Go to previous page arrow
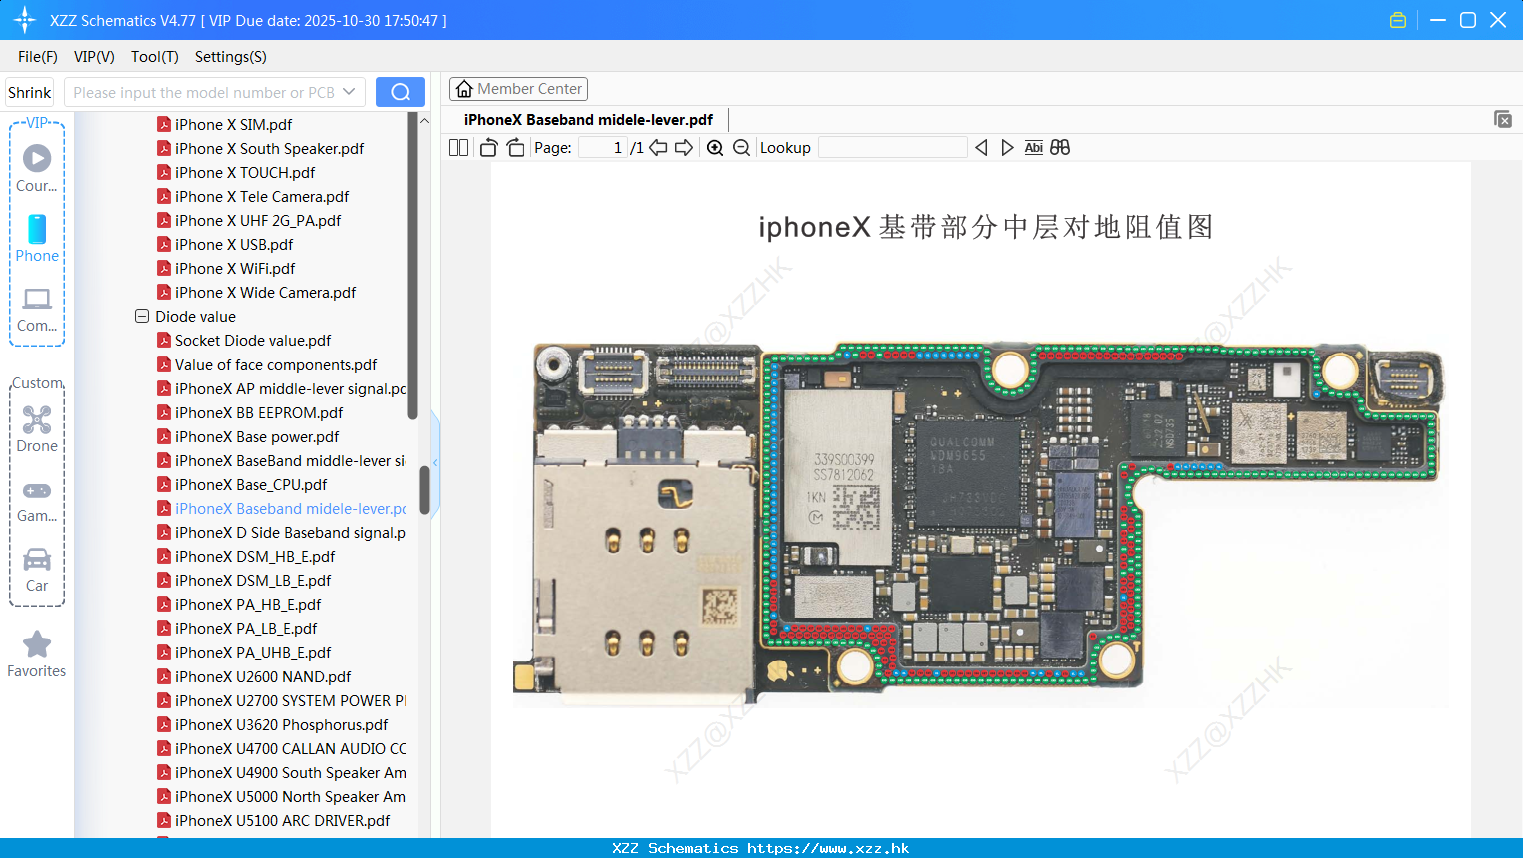 tap(658, 147)
